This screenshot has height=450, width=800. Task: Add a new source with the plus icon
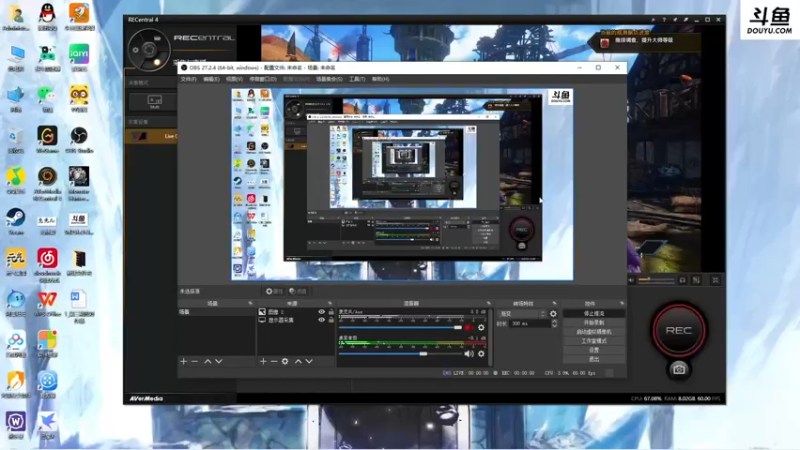(x=263, y=361)
